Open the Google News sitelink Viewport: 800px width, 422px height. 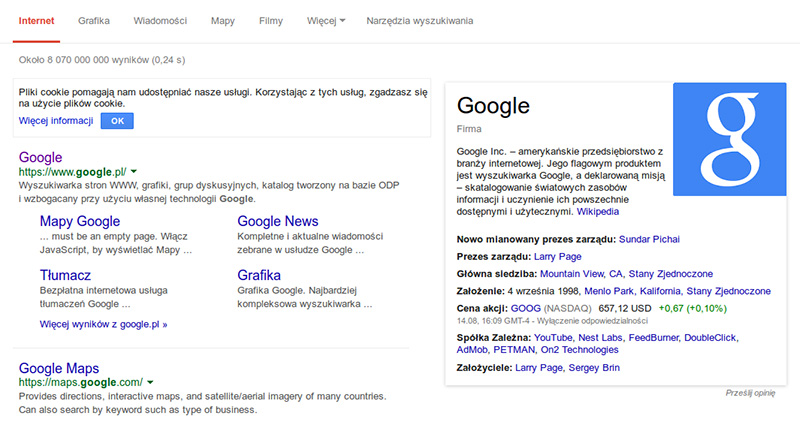(x=278, y=221)
